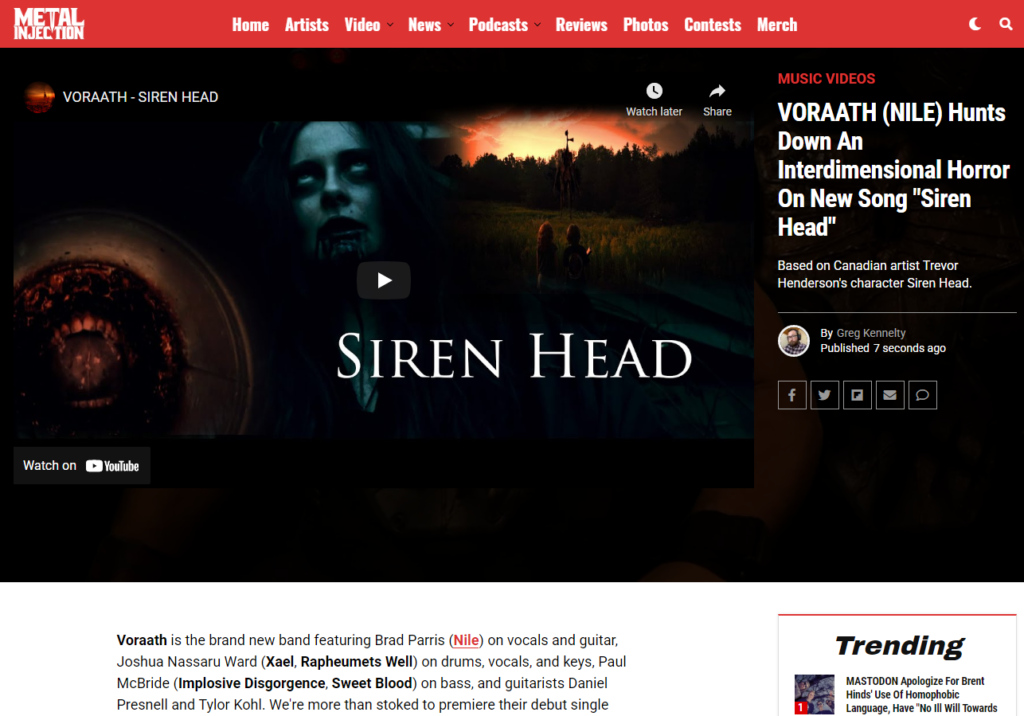Click the video Share arrow icon
The image size is (1024, 716).
click(717, 91)
